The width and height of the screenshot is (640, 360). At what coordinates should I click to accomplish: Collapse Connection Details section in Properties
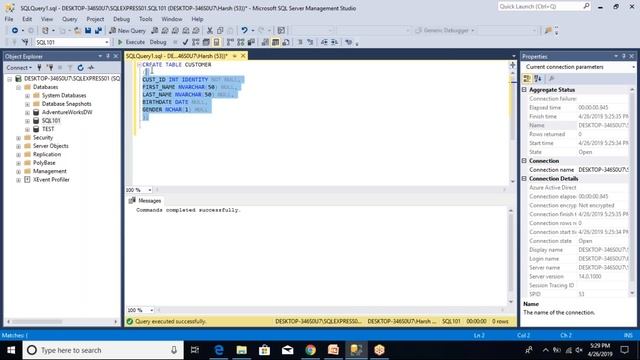[x=524, y=178]
